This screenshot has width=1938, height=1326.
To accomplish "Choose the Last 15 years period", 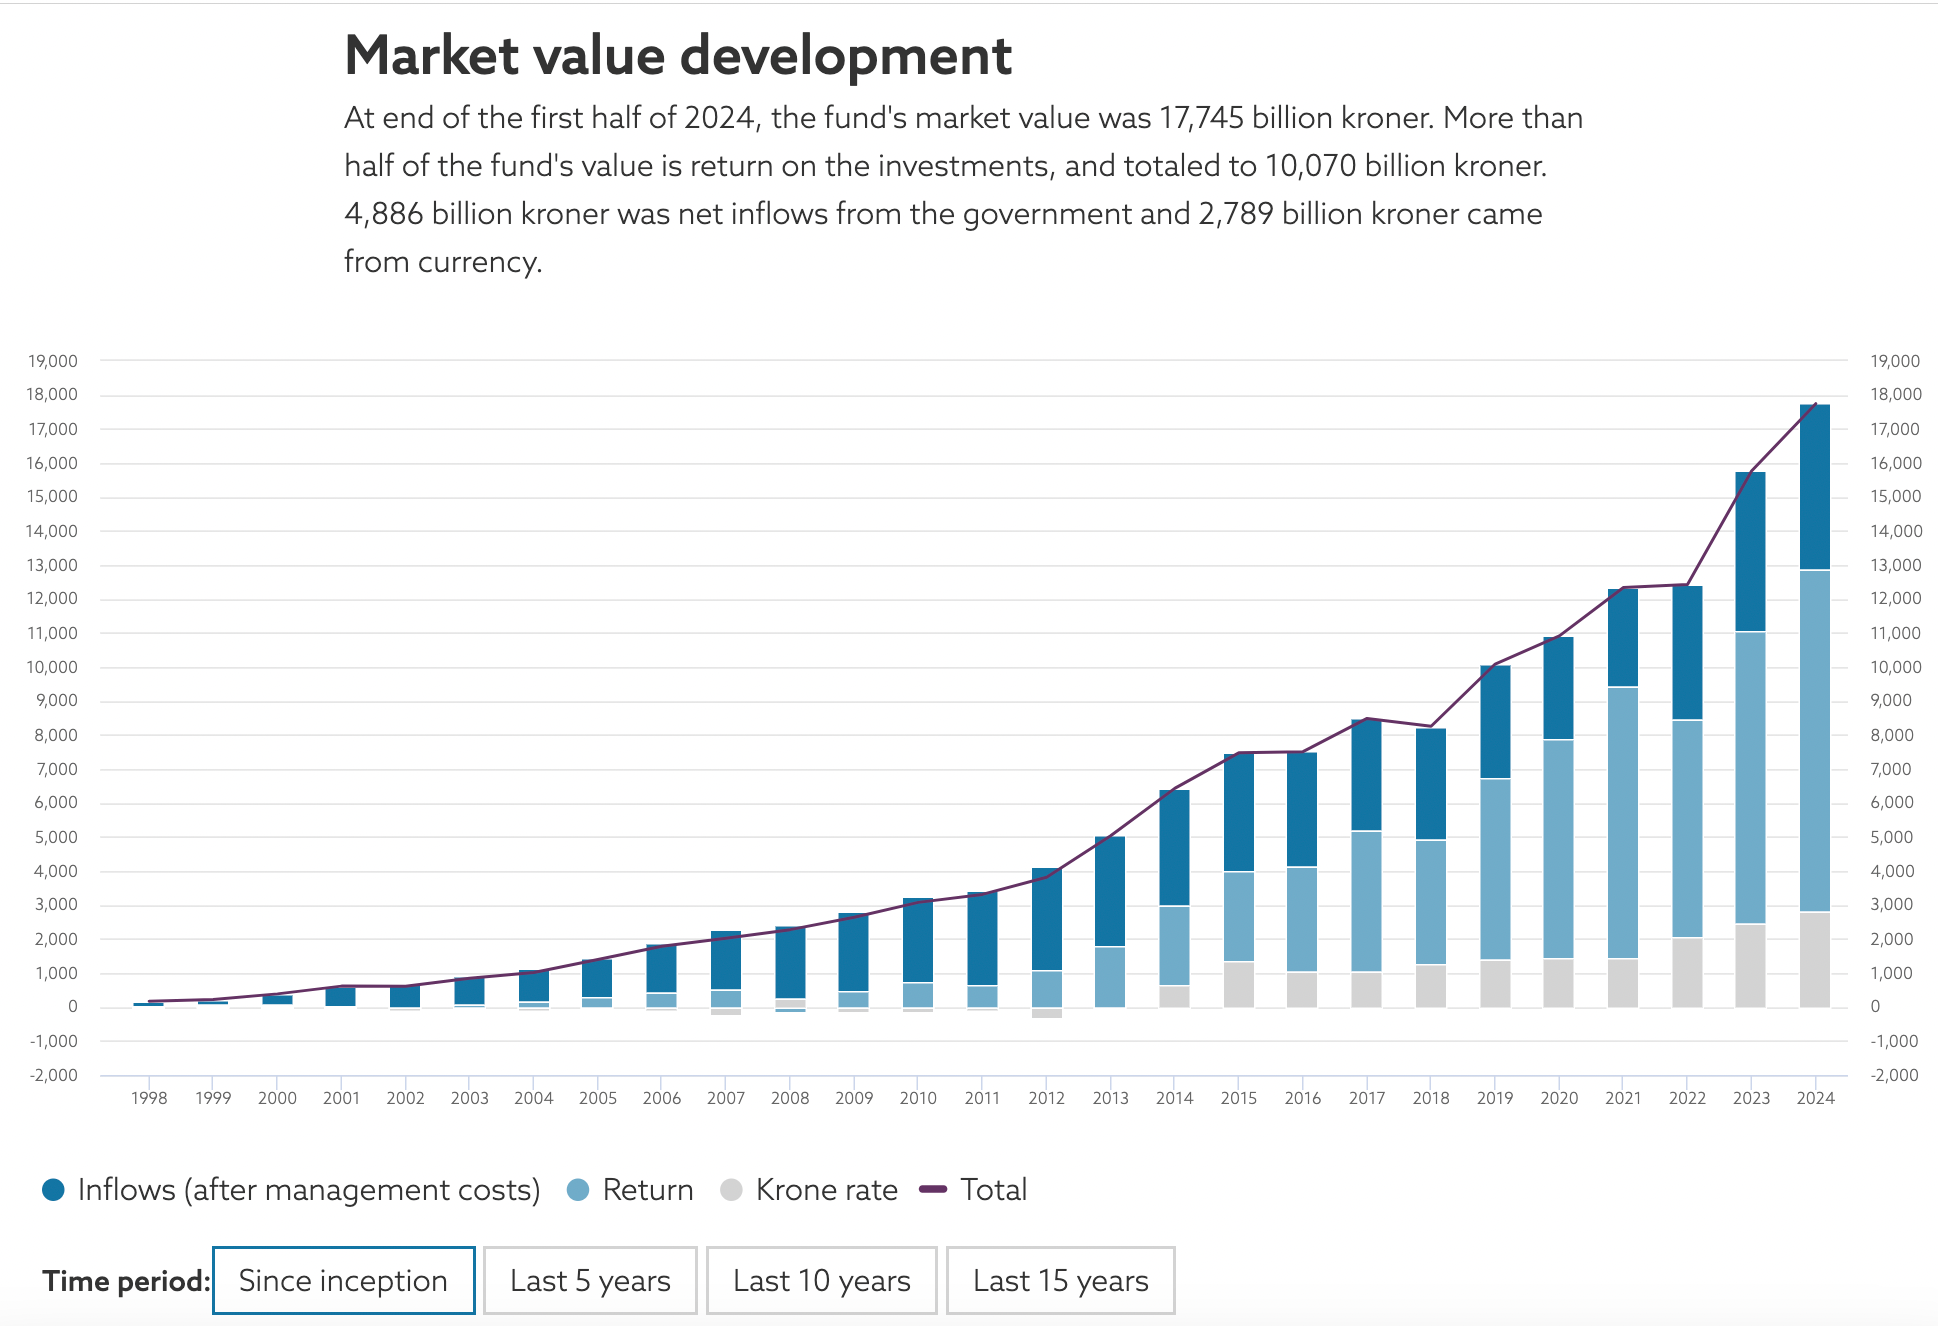I will point(1060,1280).
